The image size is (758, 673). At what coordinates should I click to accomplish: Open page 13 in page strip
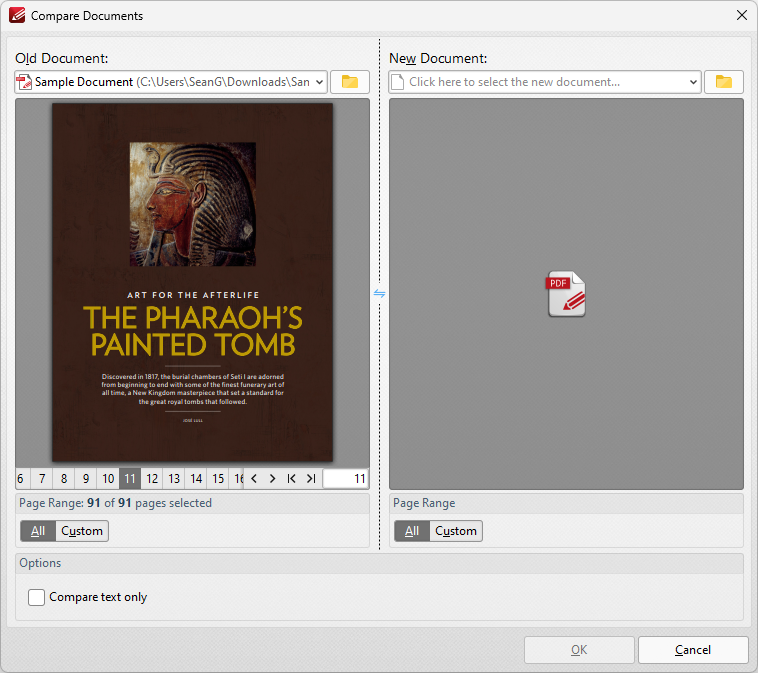tap(174, 479)
